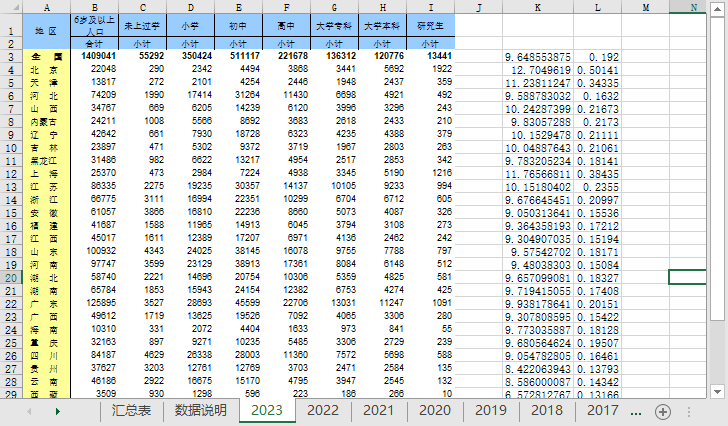Click the 广东 row label cell

coord(46,304)
